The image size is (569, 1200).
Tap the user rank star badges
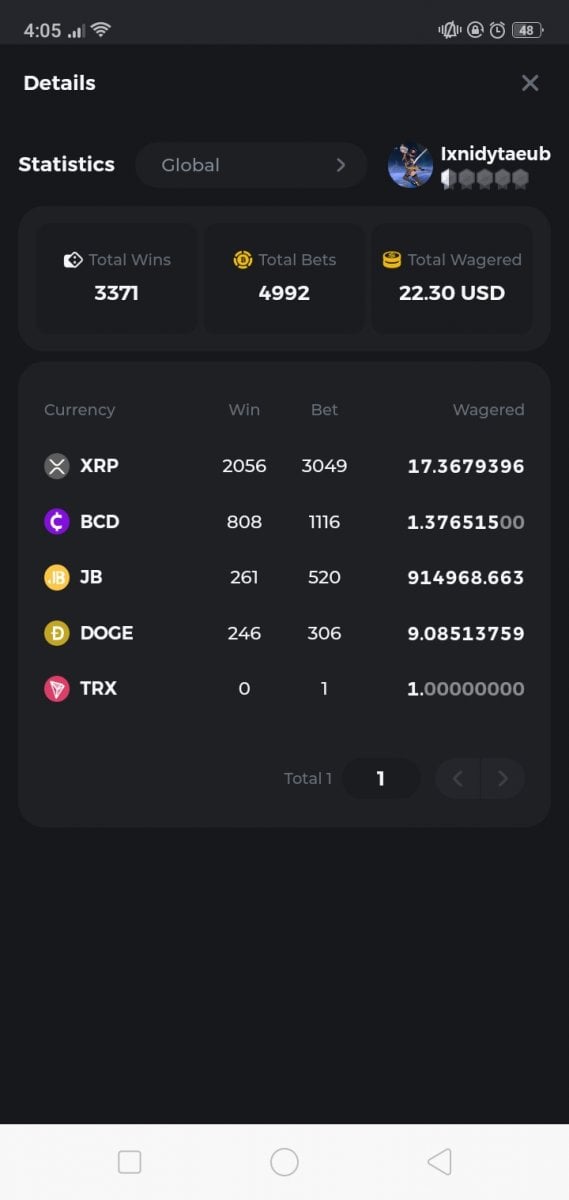pyautogui.click(x=484, y=179)
